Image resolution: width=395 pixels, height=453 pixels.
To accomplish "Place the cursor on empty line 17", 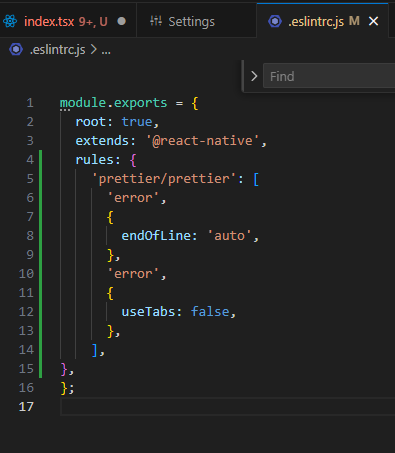I will (x=228, y=407).
